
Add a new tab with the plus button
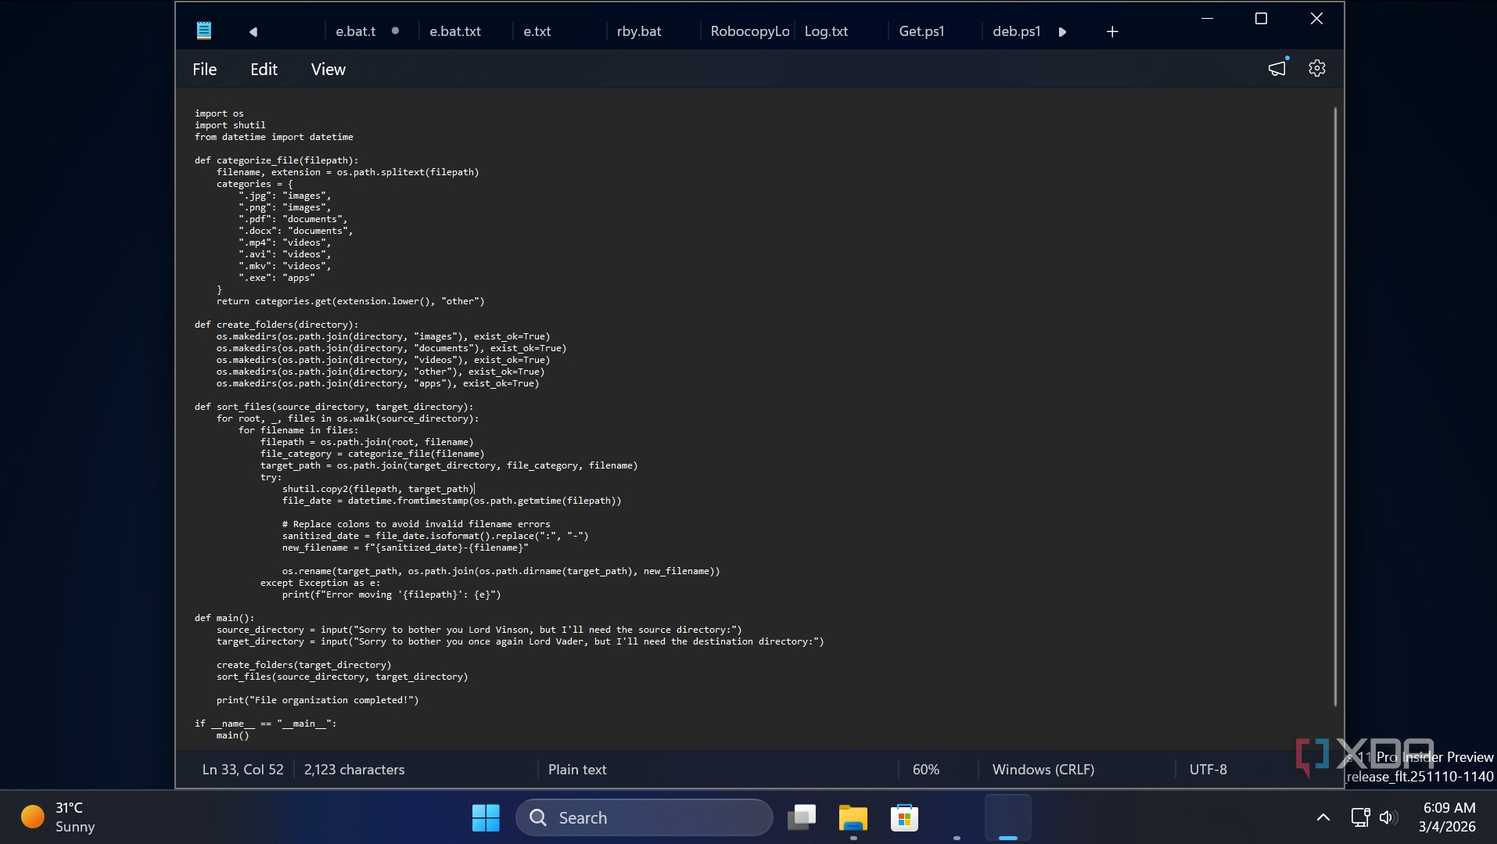(x=1112, y=31)
